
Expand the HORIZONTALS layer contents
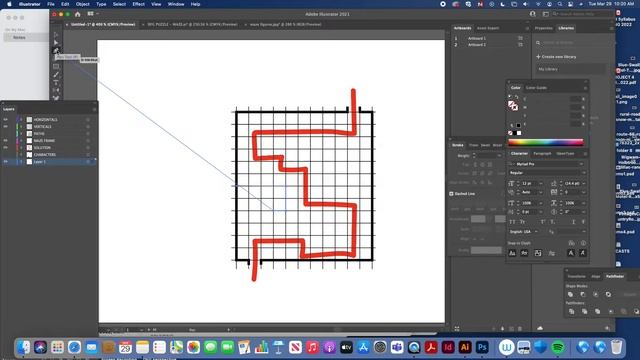[21, 120]
